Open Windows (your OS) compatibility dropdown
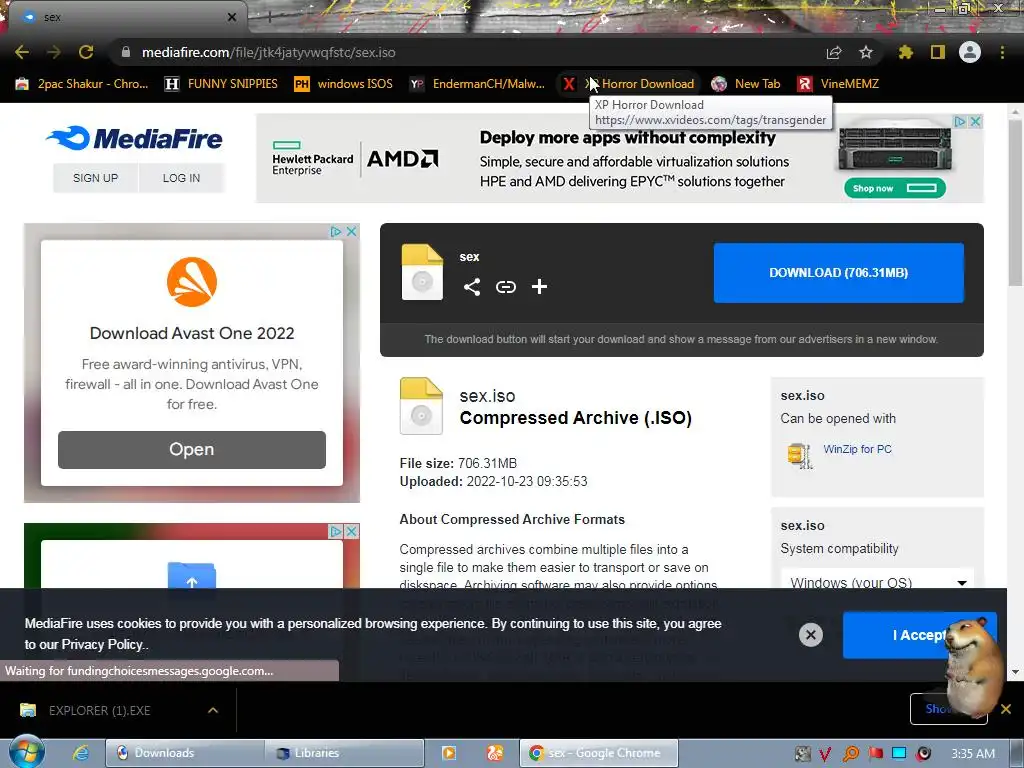 click(876, 582)
